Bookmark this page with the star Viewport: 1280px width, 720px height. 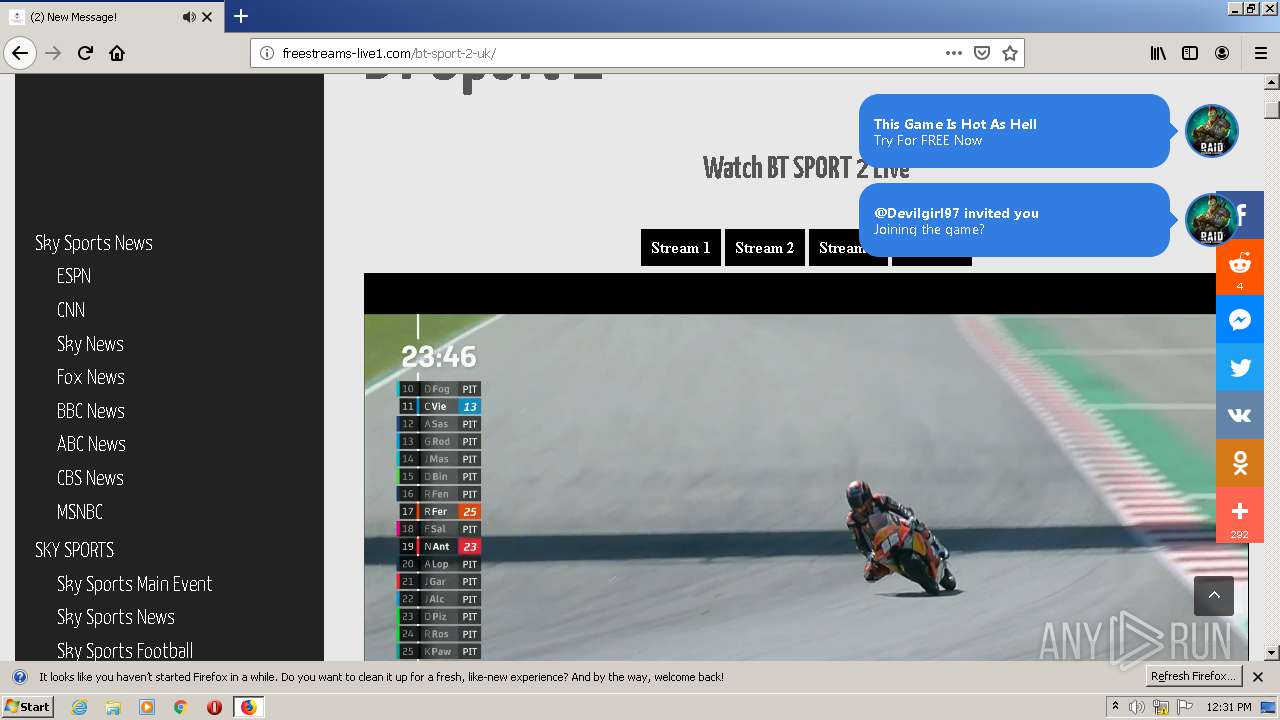point(1010,53)
